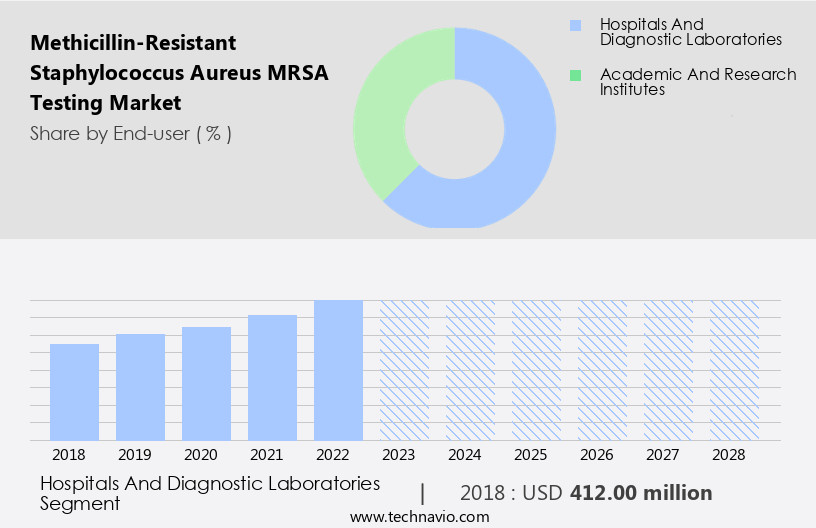Viewport: 816px width, 528px height.
Task: Click the 2020 bar in the chart
Action: [207, 383]
